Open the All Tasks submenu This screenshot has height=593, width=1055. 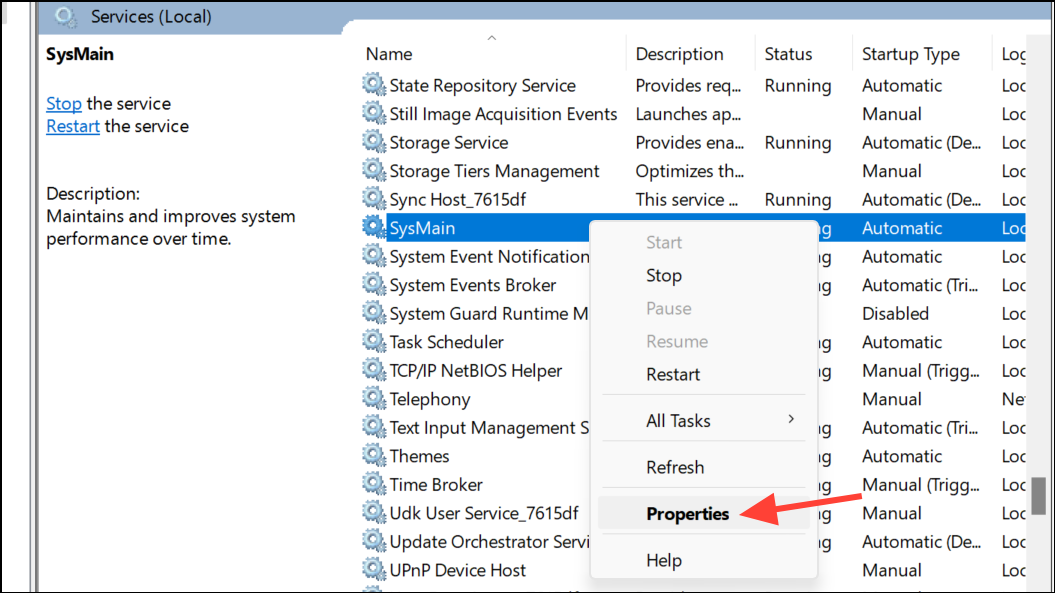[x=704, y=421]
